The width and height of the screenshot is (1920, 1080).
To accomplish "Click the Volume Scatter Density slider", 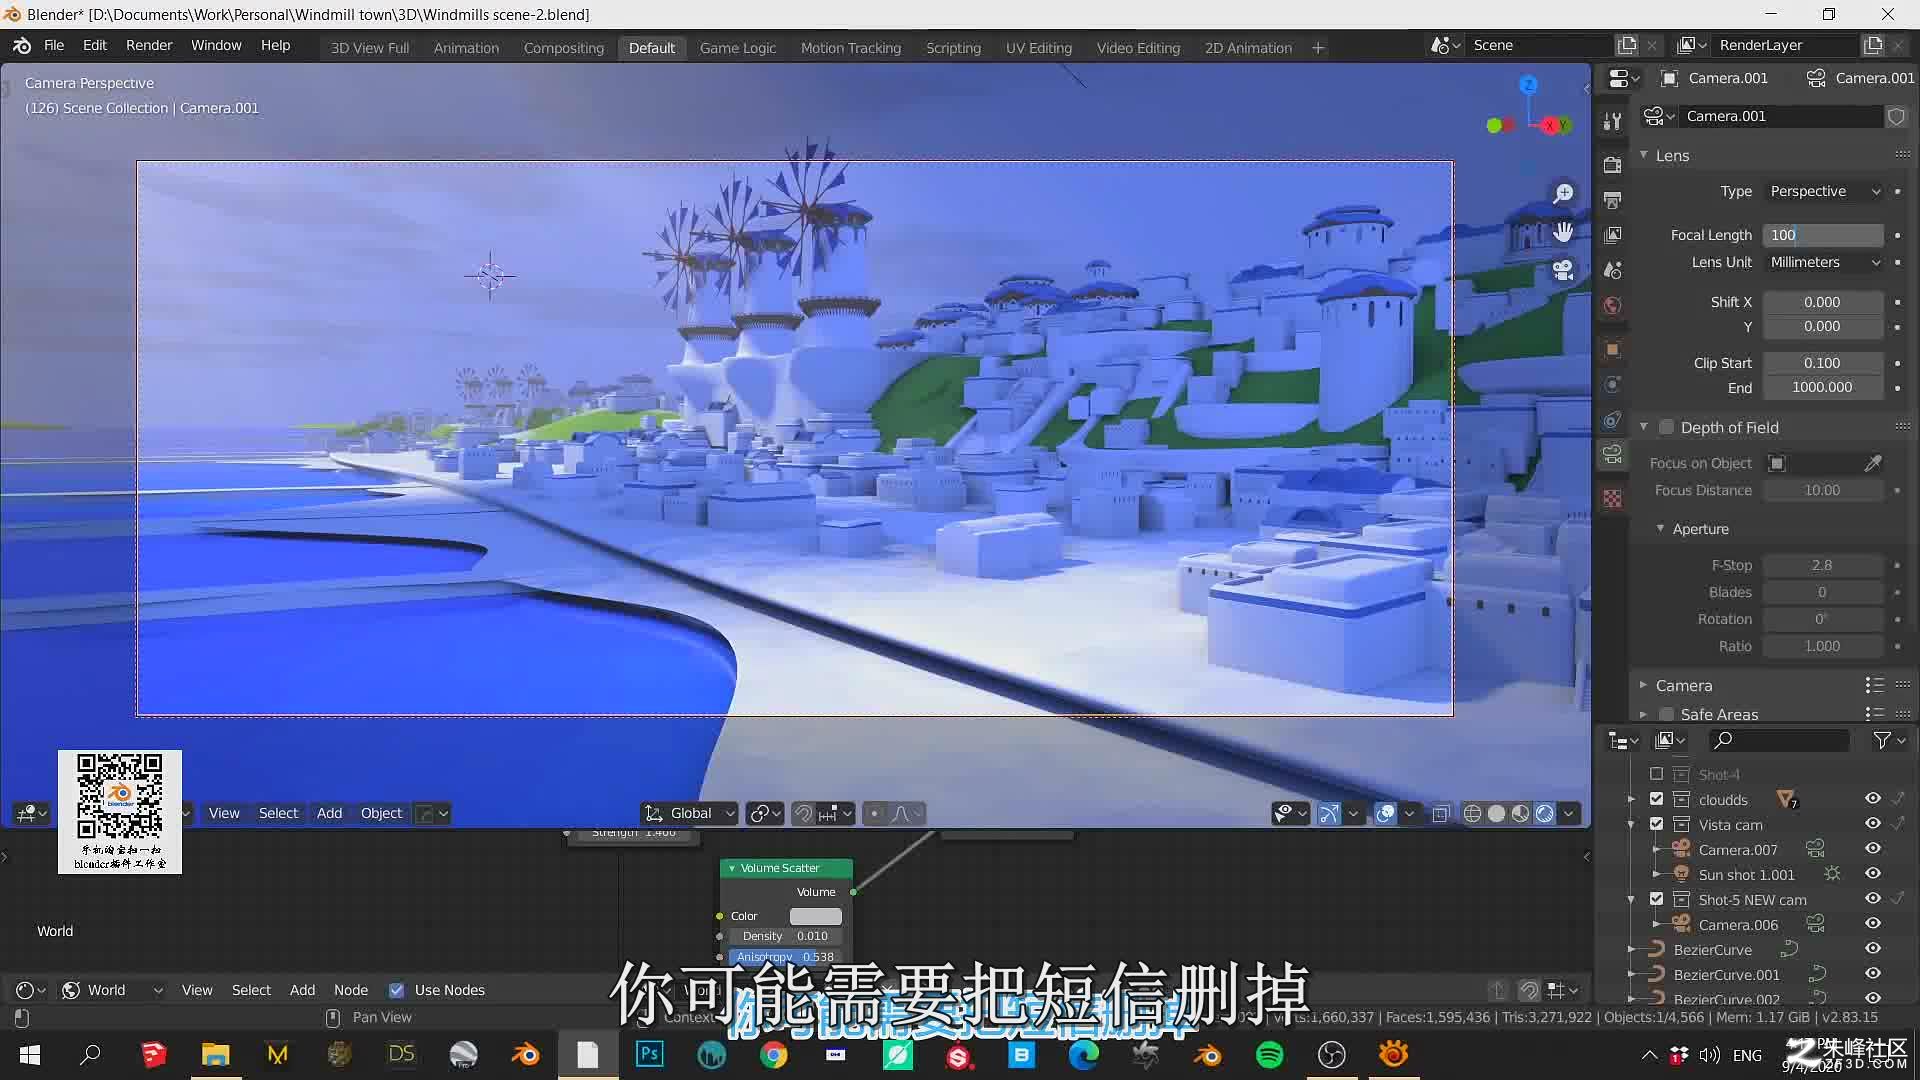I will coord(785,936).
